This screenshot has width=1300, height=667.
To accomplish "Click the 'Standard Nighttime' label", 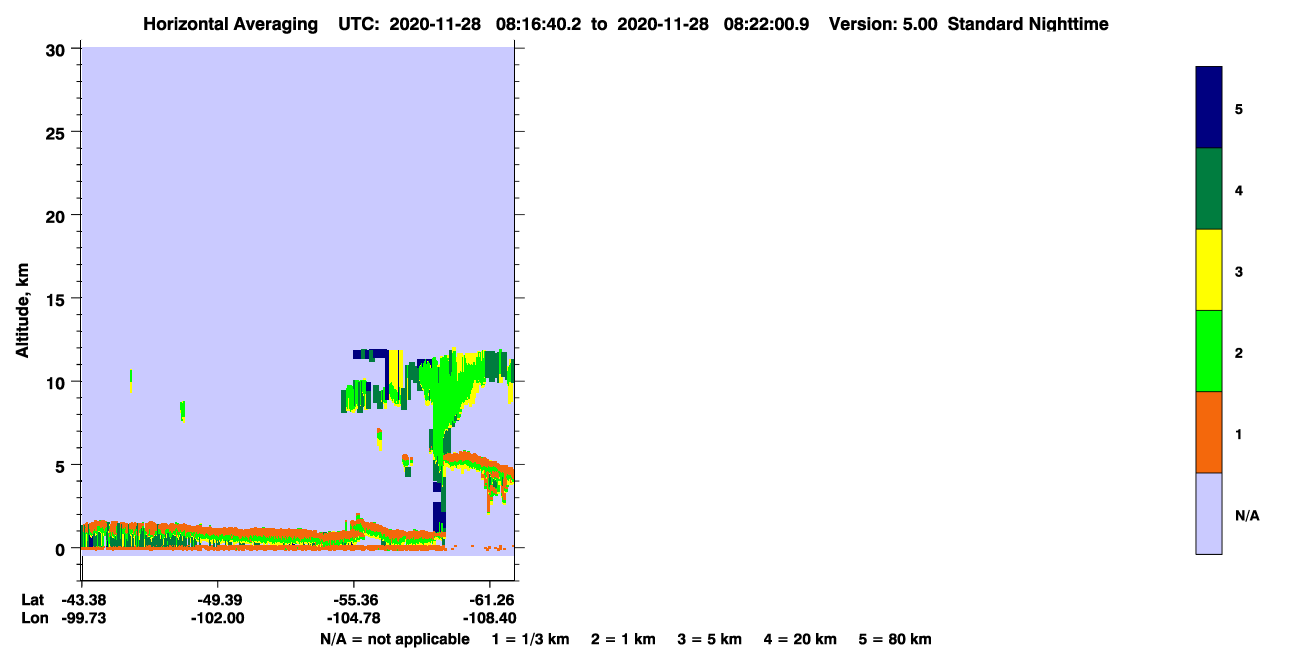I will 1028,24.
